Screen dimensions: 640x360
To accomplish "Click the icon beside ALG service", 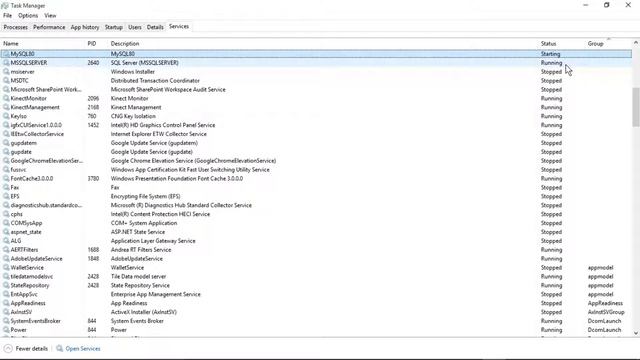I will (6, 241).
